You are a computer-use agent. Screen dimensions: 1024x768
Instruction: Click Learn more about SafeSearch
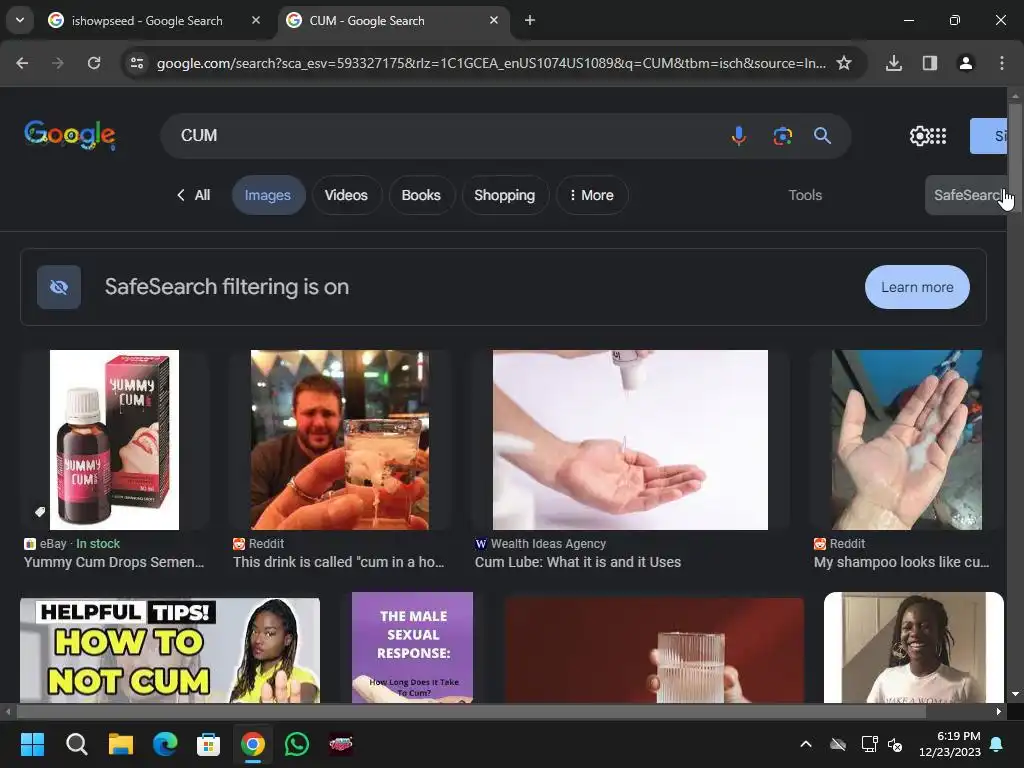[917, 287]
